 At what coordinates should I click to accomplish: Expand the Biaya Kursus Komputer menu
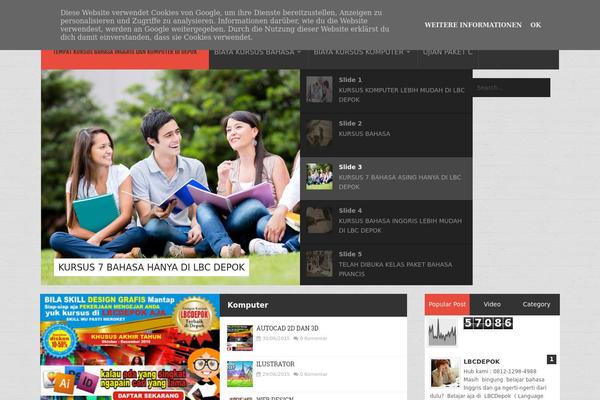362,52
